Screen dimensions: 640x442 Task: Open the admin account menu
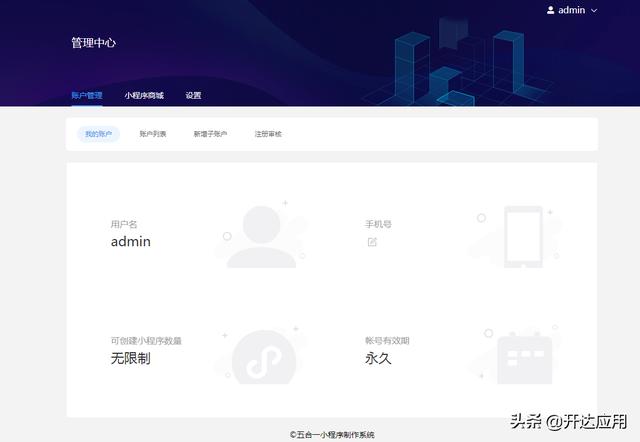pos(572,10)
